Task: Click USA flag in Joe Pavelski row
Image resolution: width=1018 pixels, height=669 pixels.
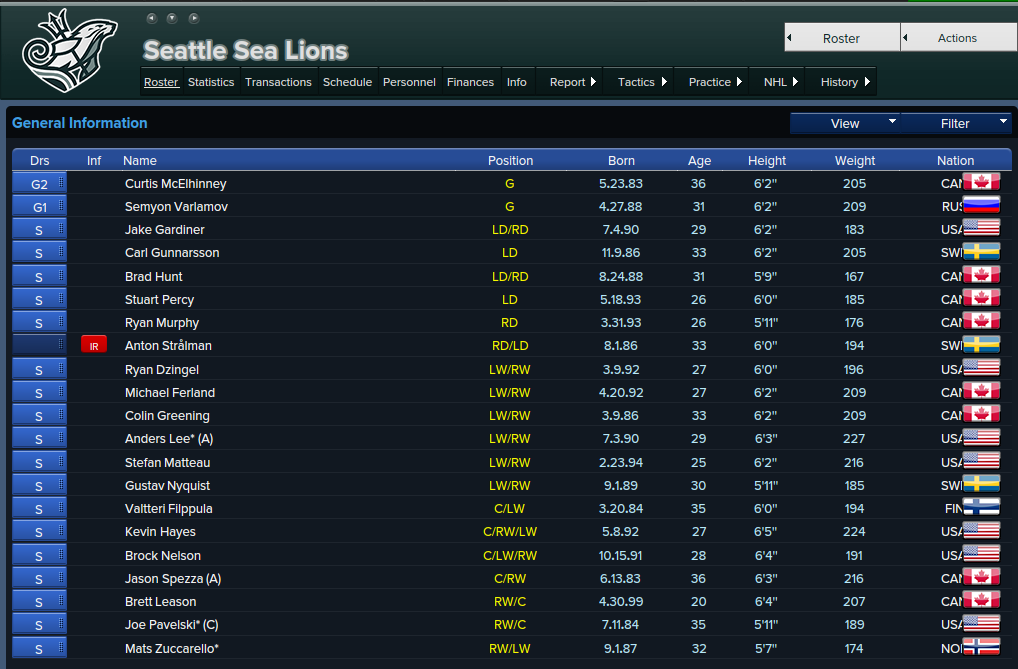Action: pos(981,624)
